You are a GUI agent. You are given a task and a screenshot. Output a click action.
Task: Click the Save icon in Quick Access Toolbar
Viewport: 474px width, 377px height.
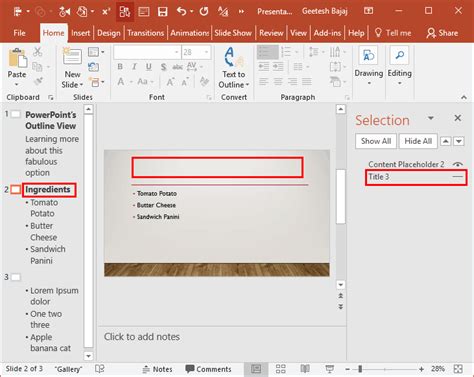[162, 12]
